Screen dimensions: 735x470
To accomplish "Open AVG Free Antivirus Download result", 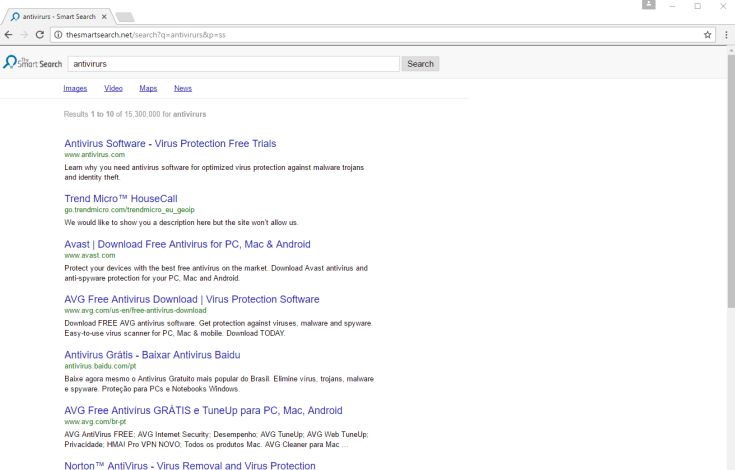I will click(192, 299).
